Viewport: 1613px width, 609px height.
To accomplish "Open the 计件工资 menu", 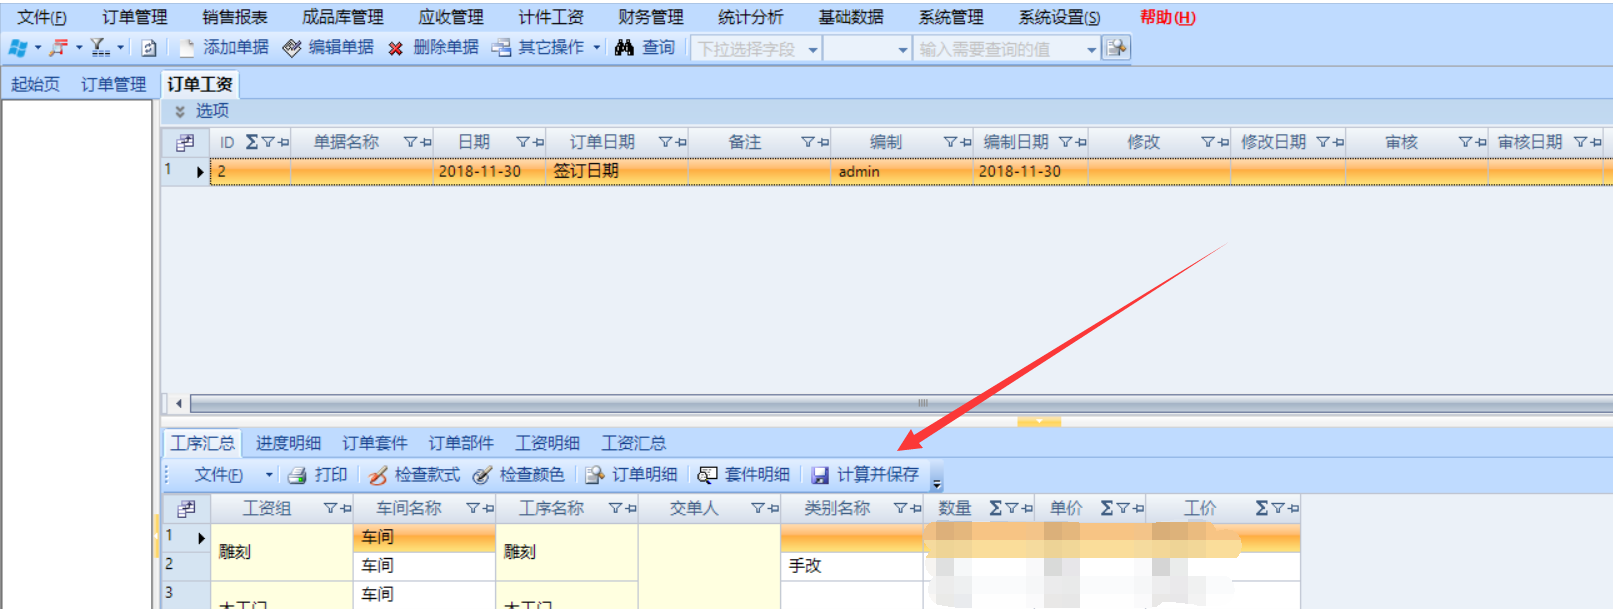I will point(550,17).
